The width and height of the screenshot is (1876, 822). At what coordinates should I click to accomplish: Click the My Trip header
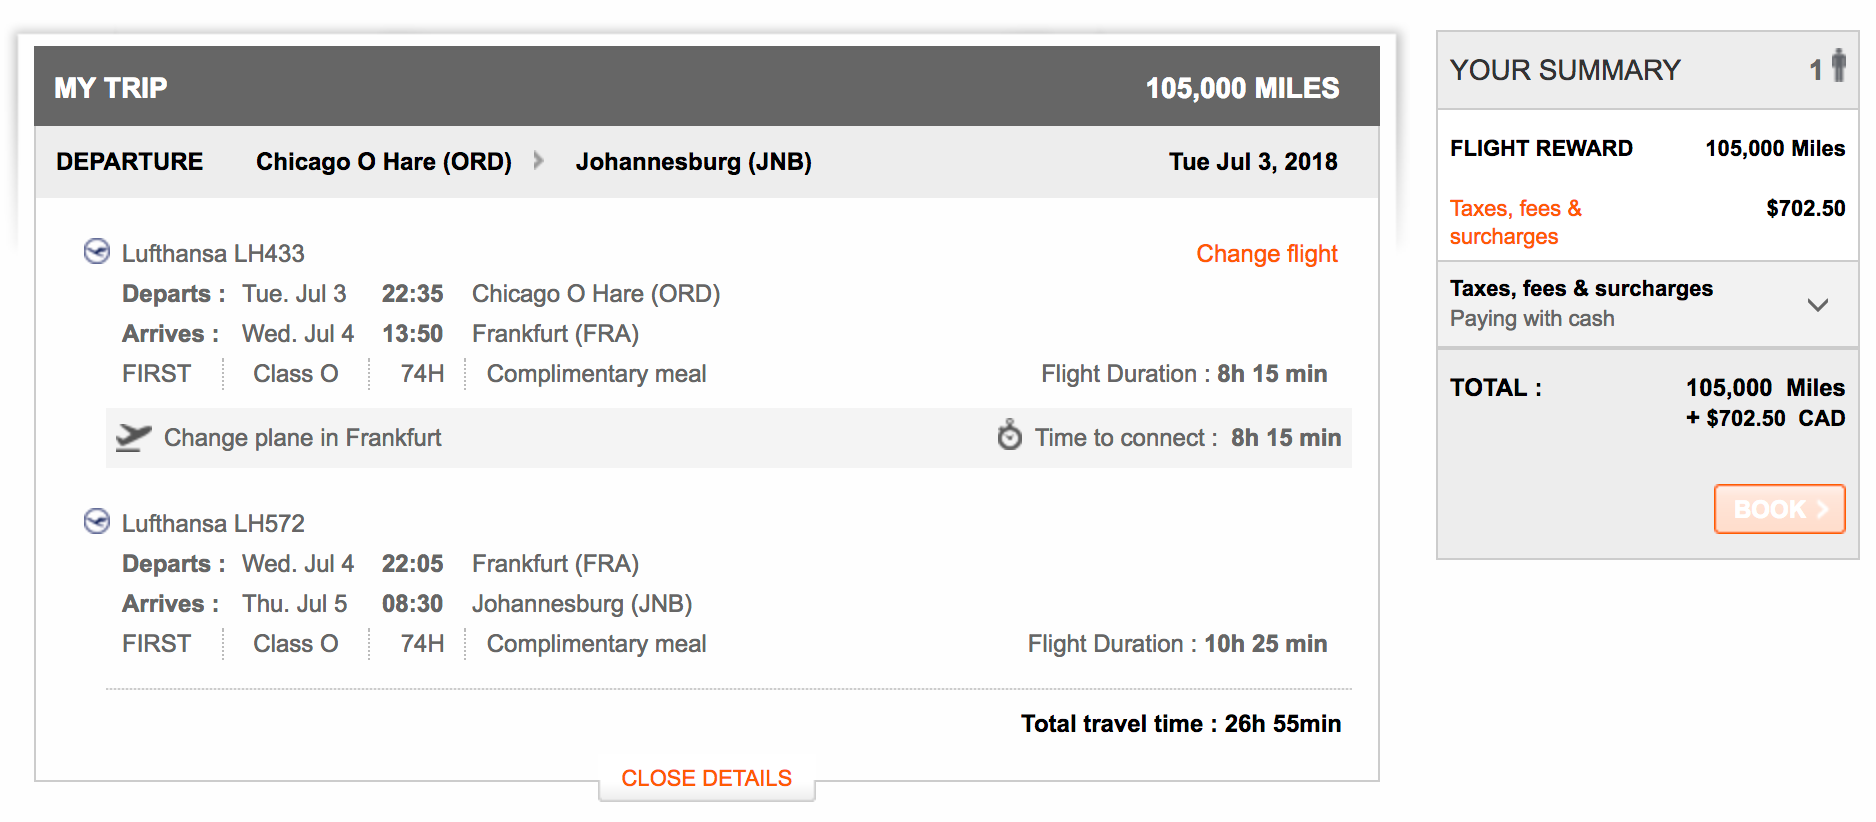click(x=111, y=88)
